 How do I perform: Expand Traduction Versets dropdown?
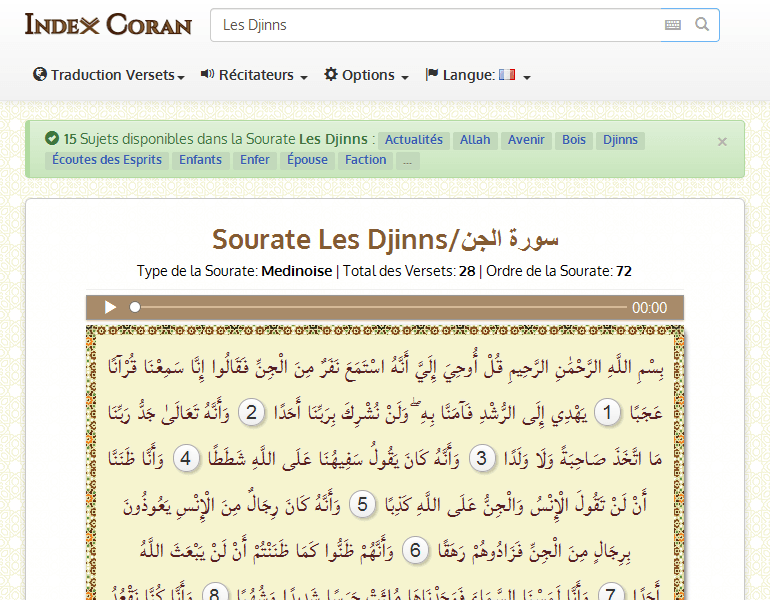109,75
